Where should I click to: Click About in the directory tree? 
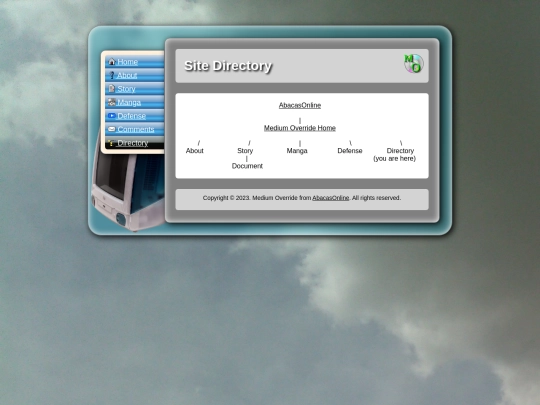tap(195, 151)
